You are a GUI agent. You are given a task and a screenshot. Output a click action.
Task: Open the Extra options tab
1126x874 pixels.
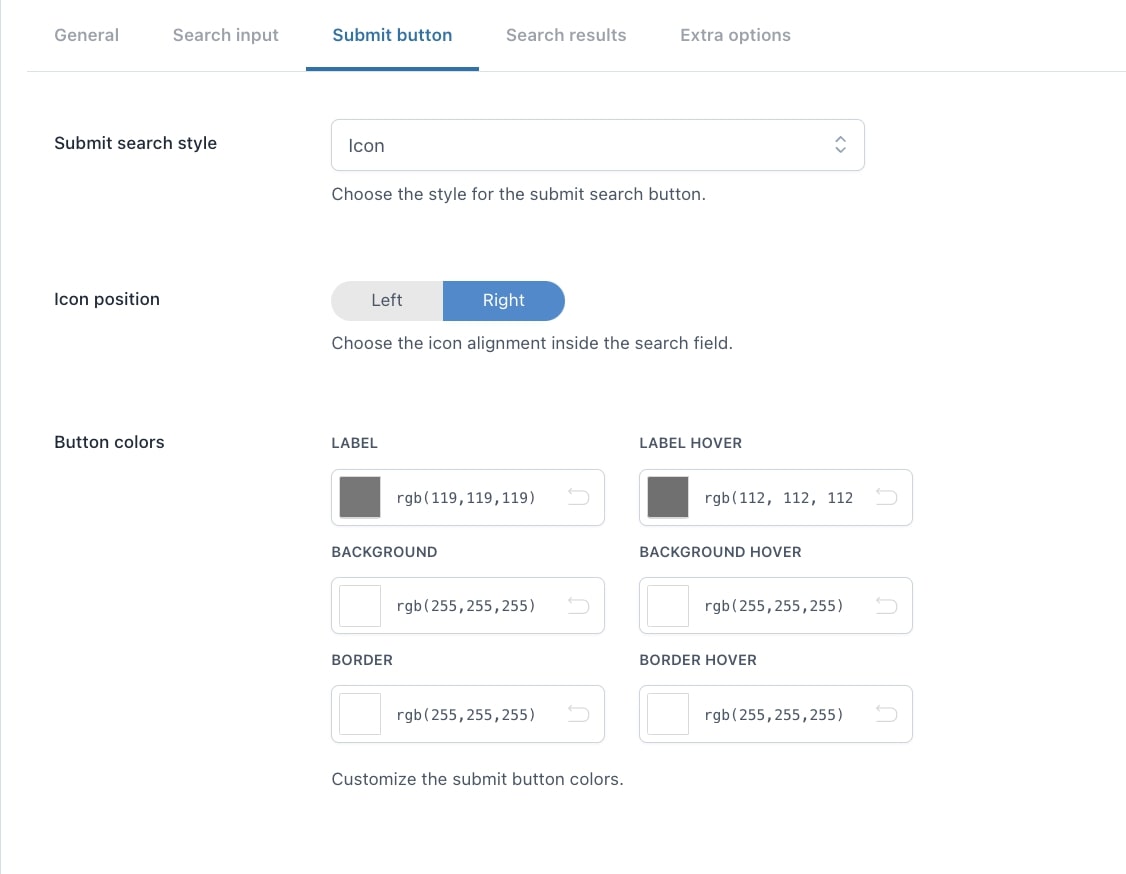click(735, 35)
